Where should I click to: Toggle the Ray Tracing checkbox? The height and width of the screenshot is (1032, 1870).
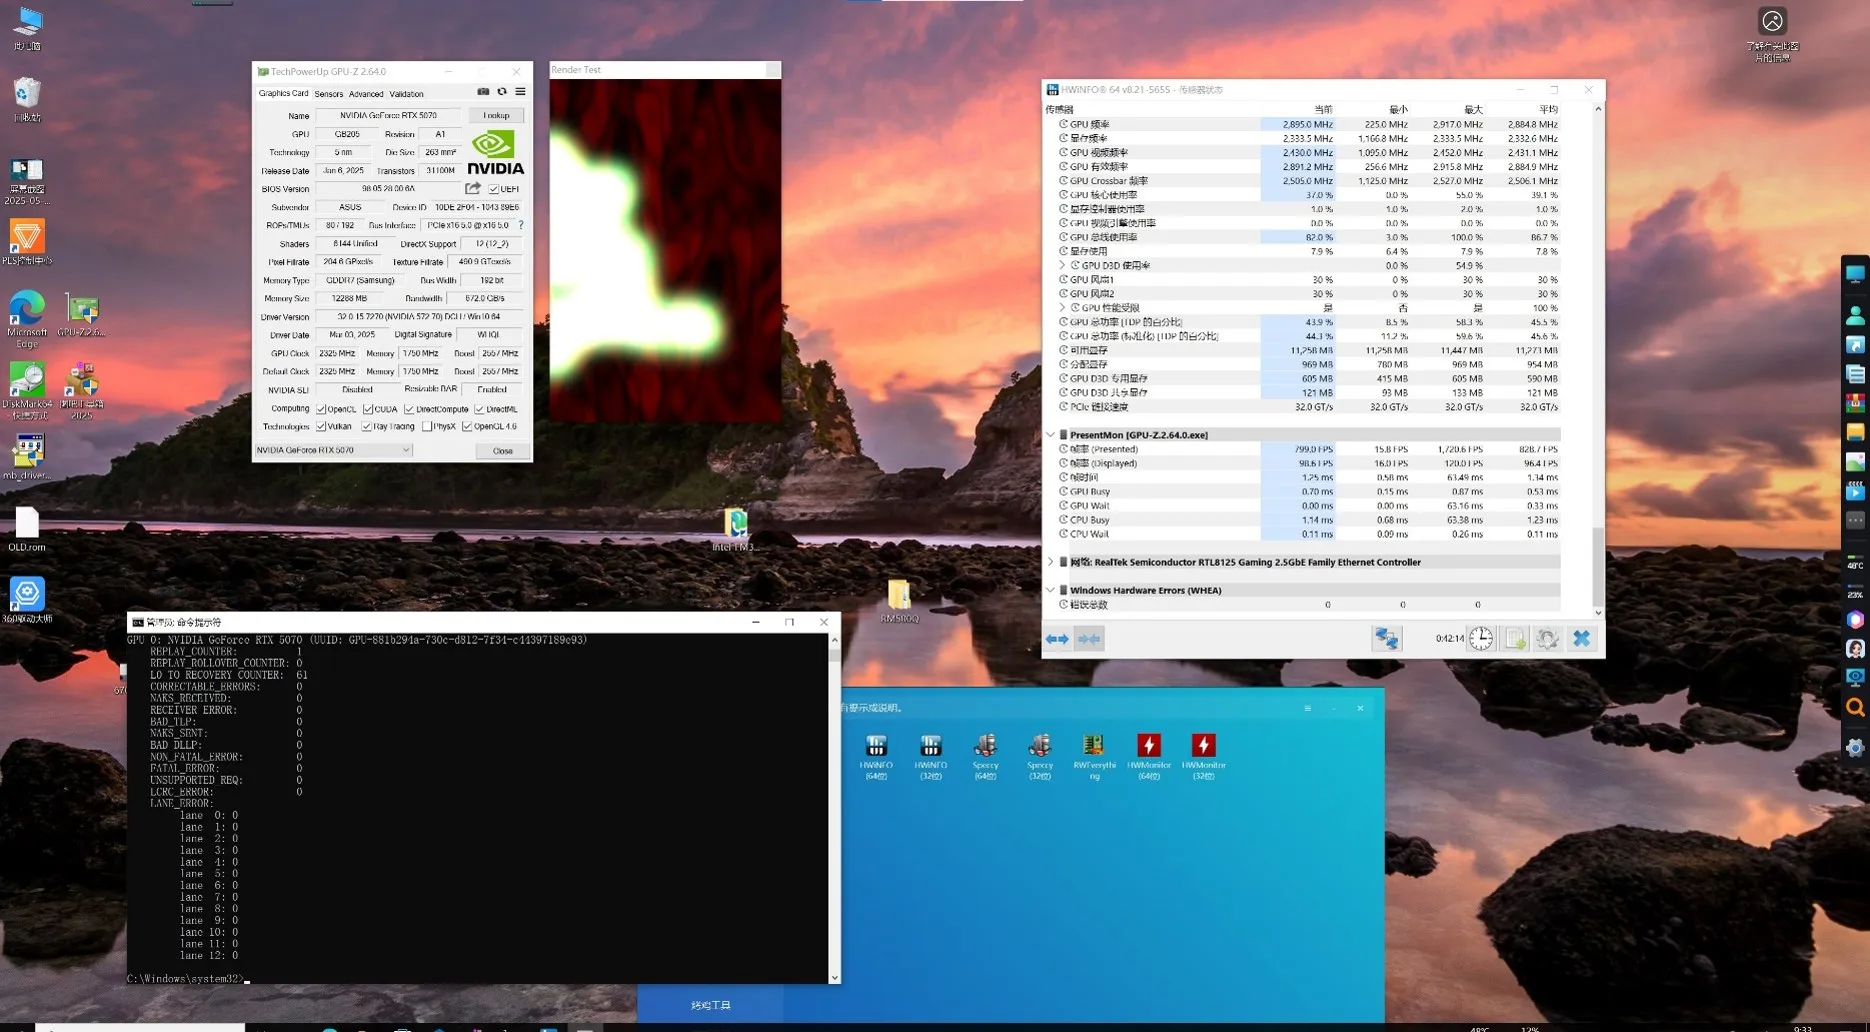coord(367,427)
